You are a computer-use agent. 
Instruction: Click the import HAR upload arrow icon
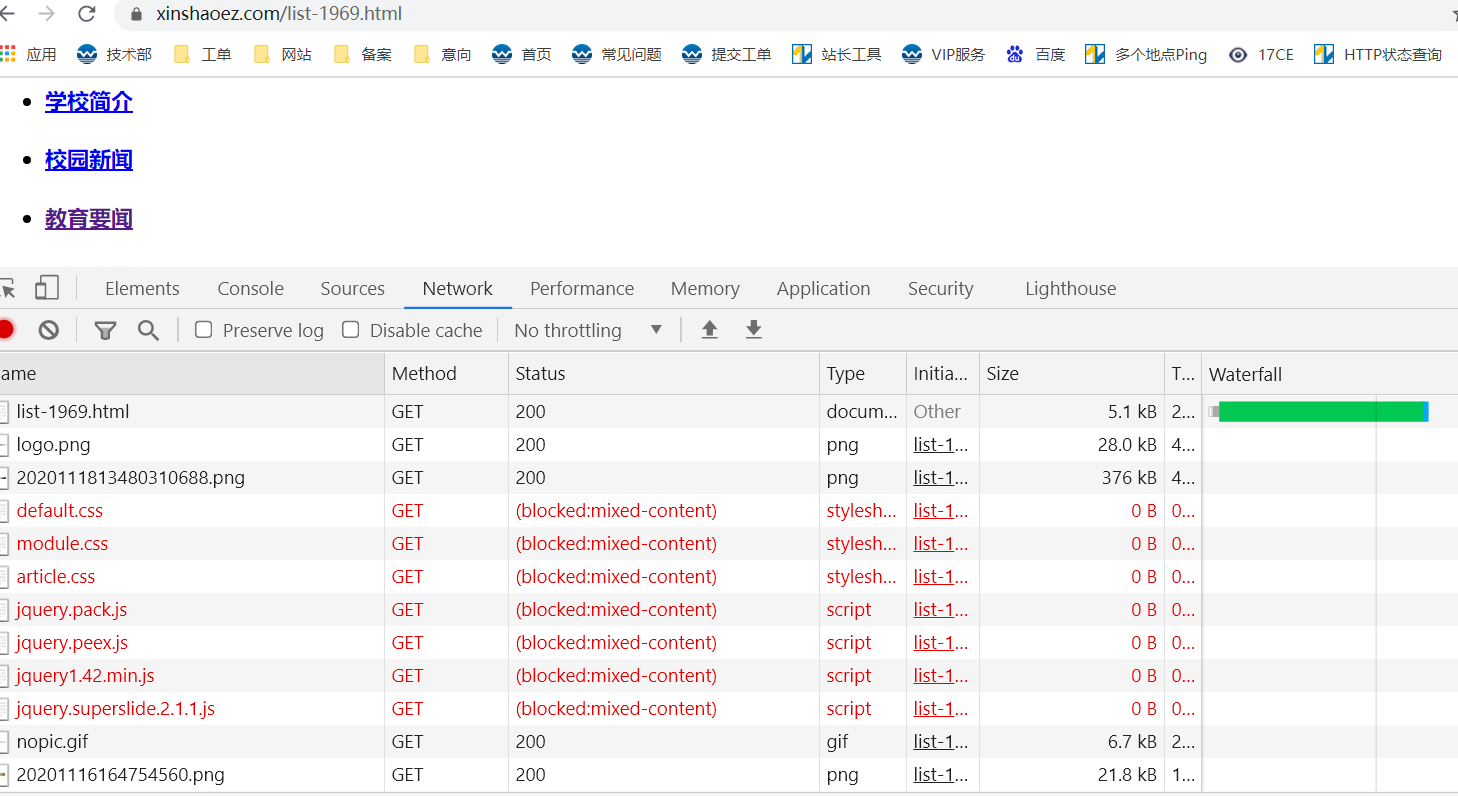(x=709, y=330)
